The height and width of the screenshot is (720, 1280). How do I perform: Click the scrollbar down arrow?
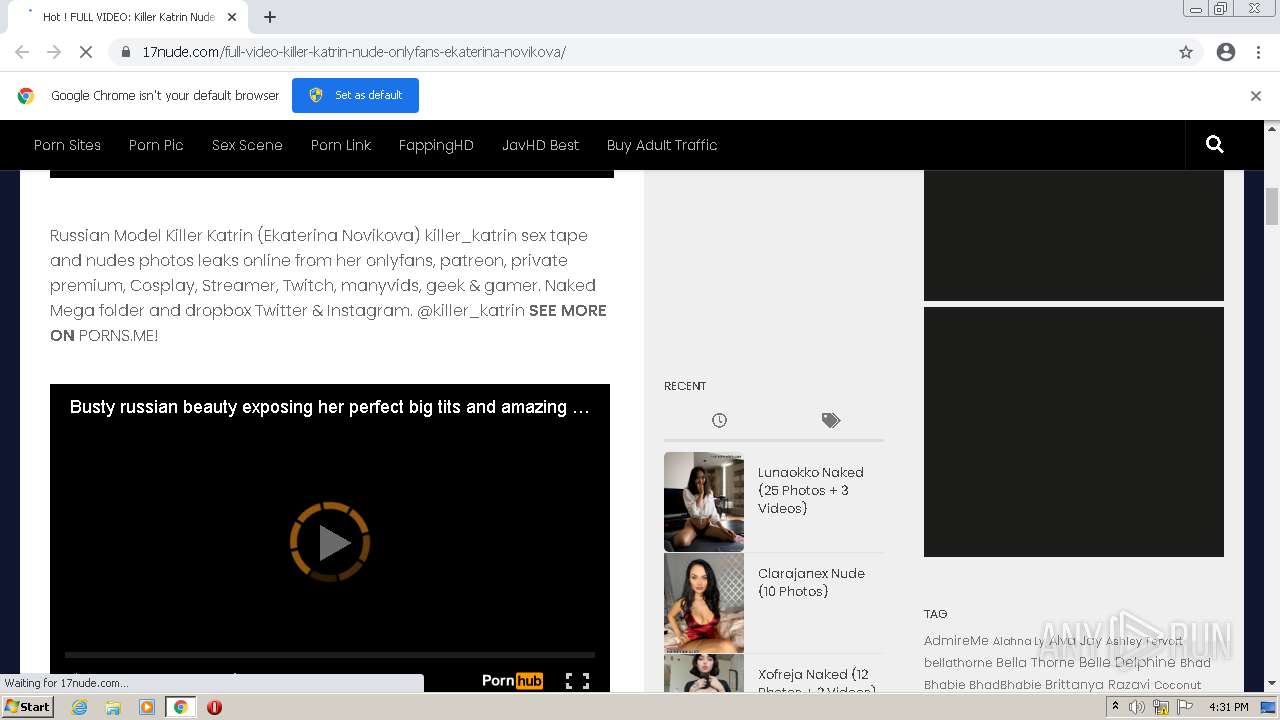(x=1272, y=684)
